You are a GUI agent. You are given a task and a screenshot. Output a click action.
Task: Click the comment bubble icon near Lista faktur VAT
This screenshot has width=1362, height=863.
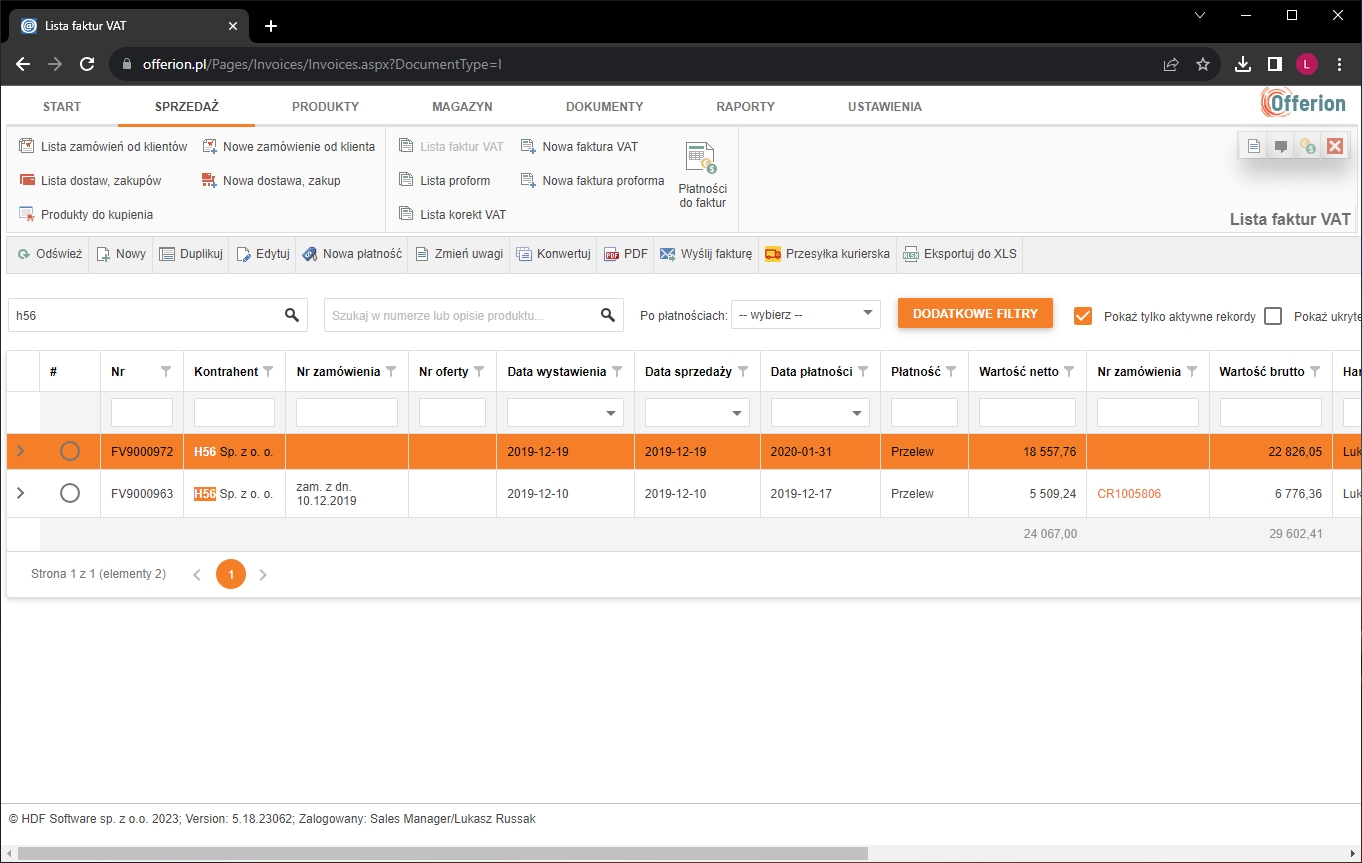point(1281,145)
